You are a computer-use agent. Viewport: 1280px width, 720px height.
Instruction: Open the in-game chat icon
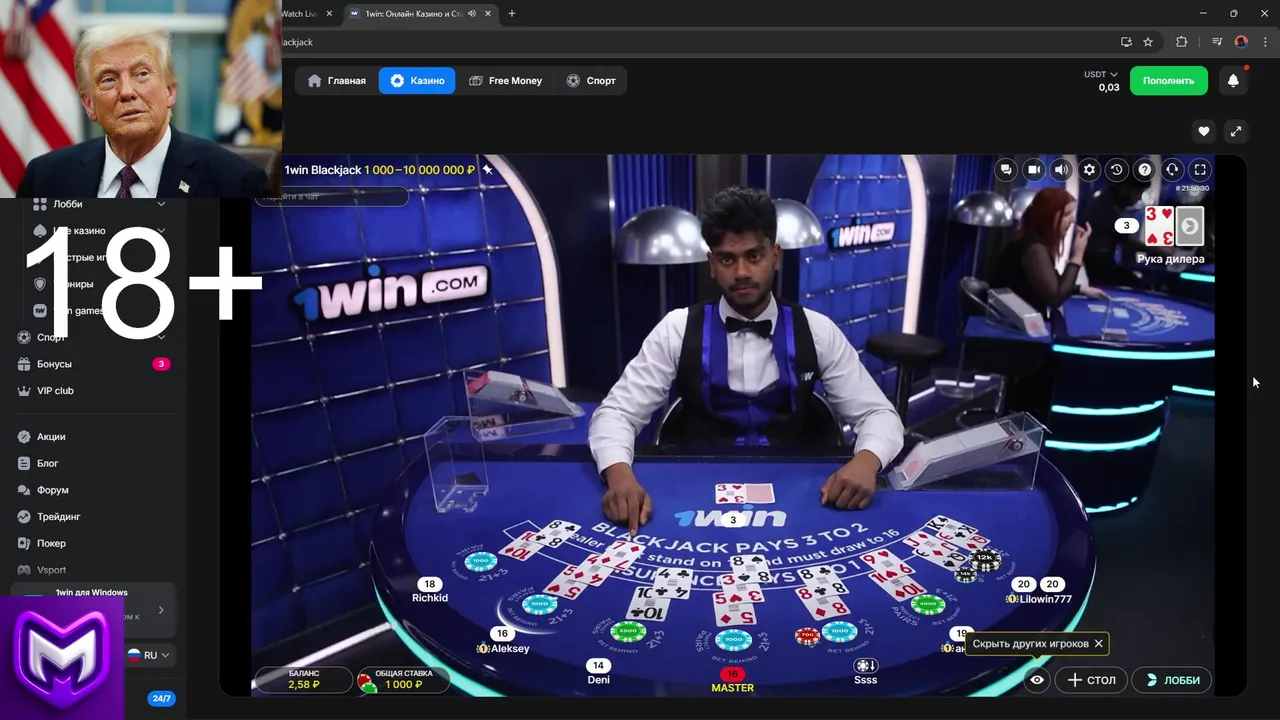click(1006, 170)
